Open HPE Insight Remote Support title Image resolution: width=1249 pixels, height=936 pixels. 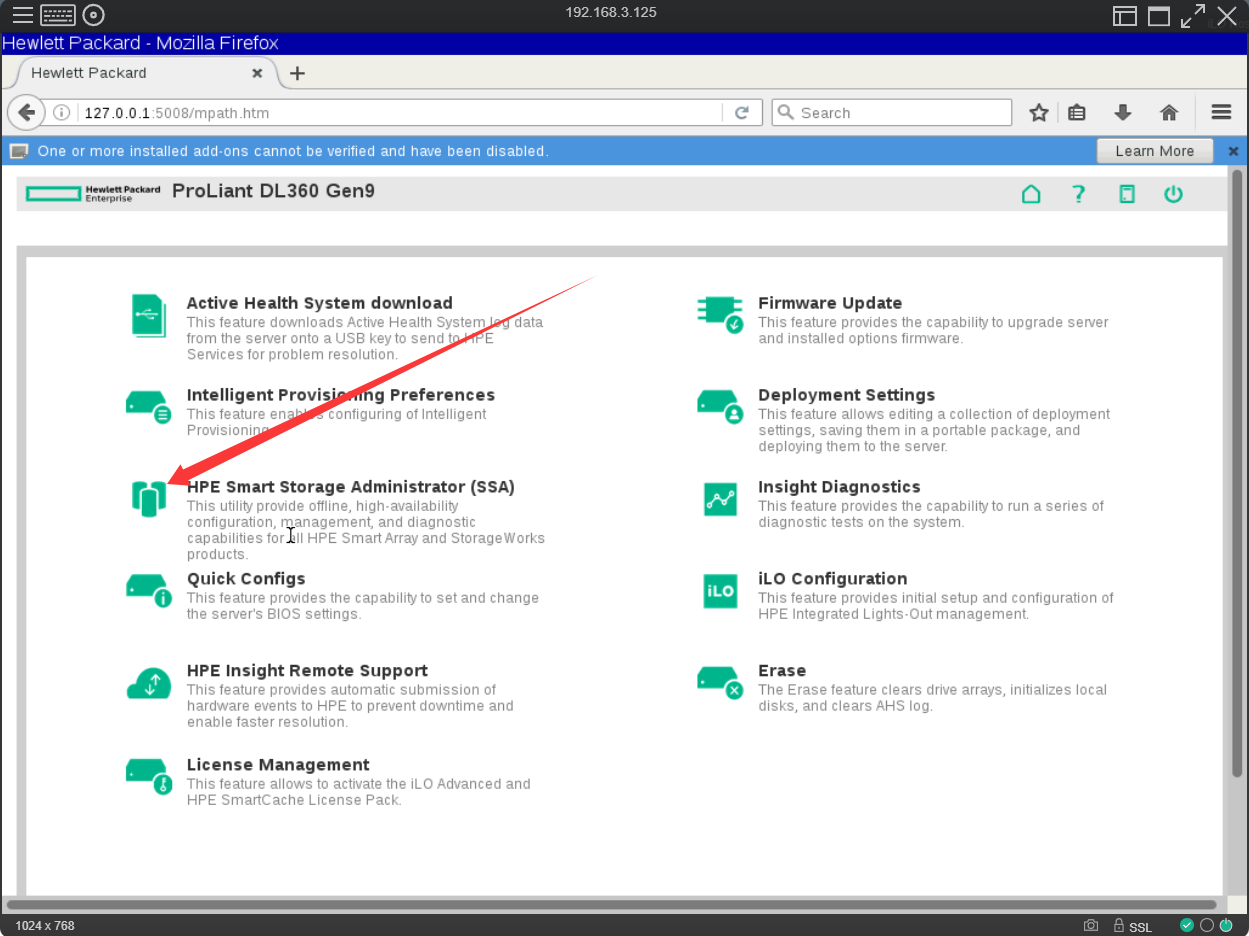tap(307, 671)
